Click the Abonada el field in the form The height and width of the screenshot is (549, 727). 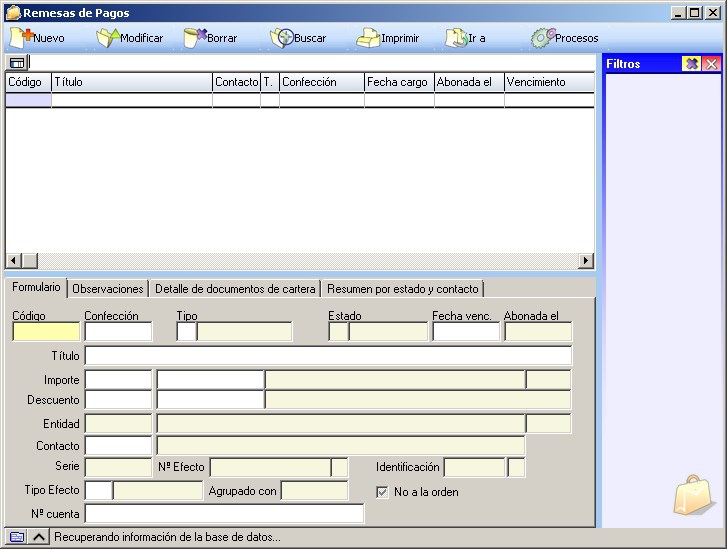[x=538, y=332]
